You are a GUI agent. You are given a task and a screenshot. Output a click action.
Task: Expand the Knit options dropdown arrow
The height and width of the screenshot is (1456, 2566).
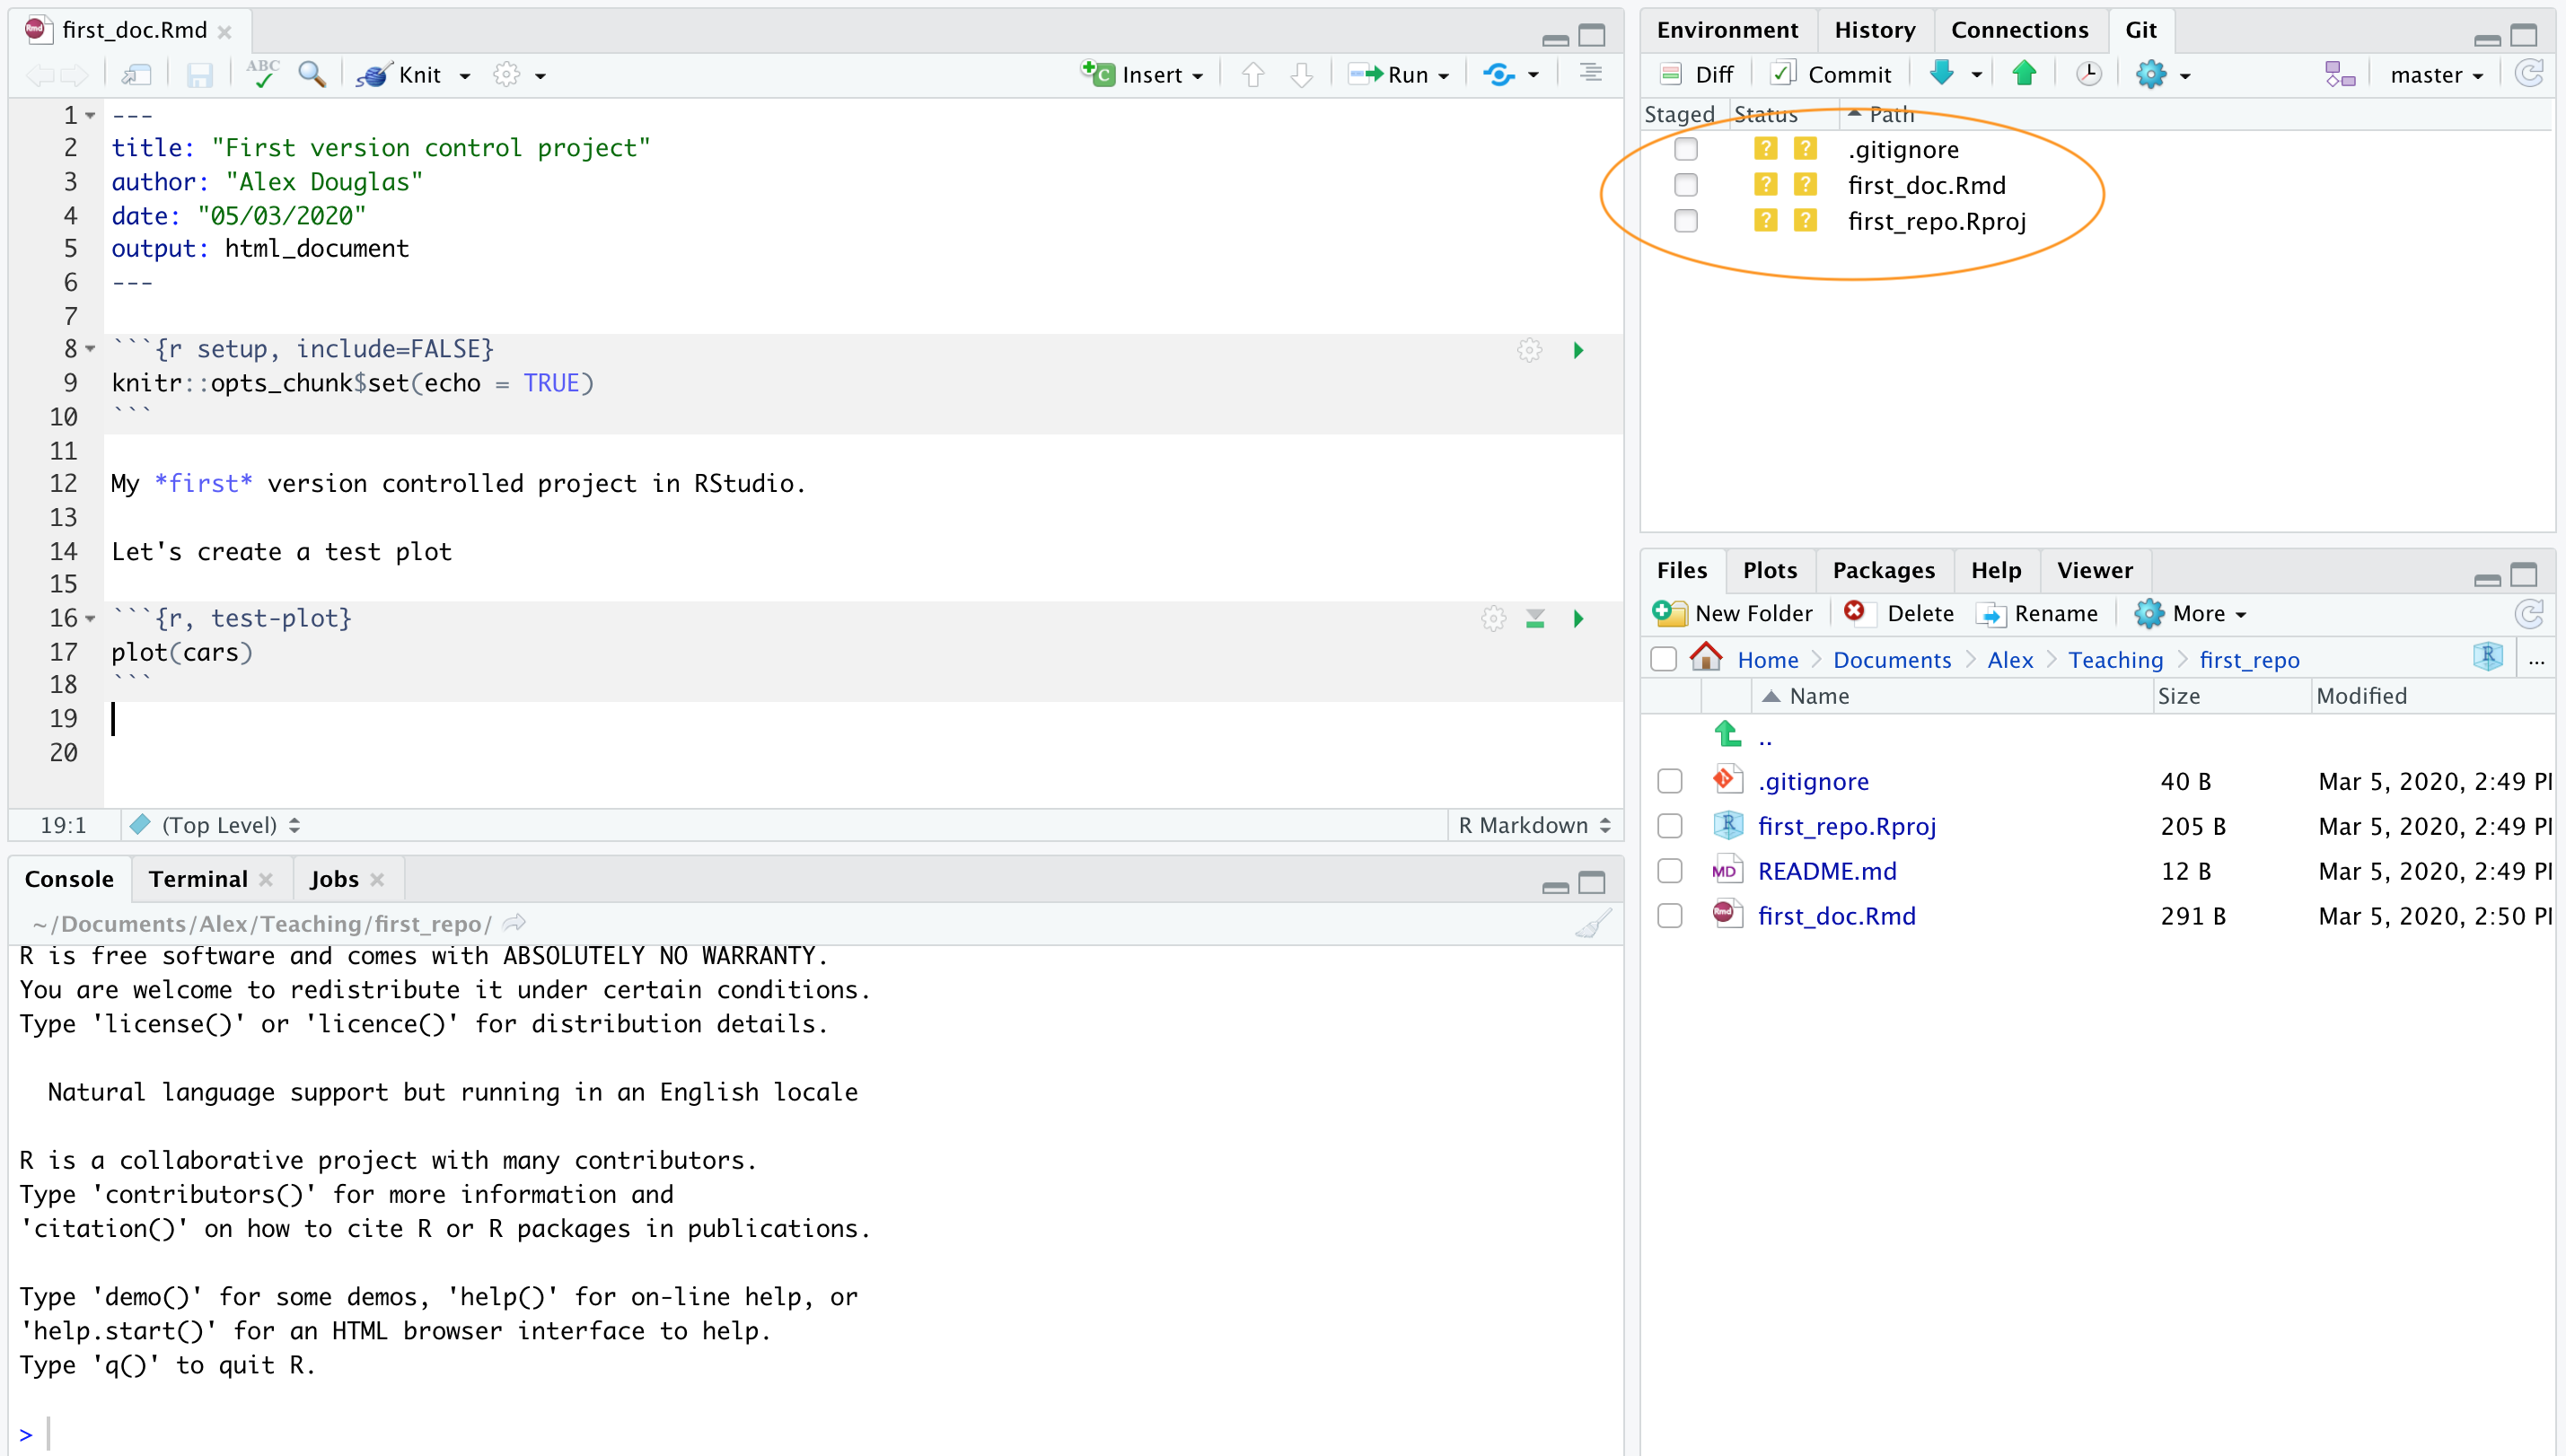pos(465,76)
